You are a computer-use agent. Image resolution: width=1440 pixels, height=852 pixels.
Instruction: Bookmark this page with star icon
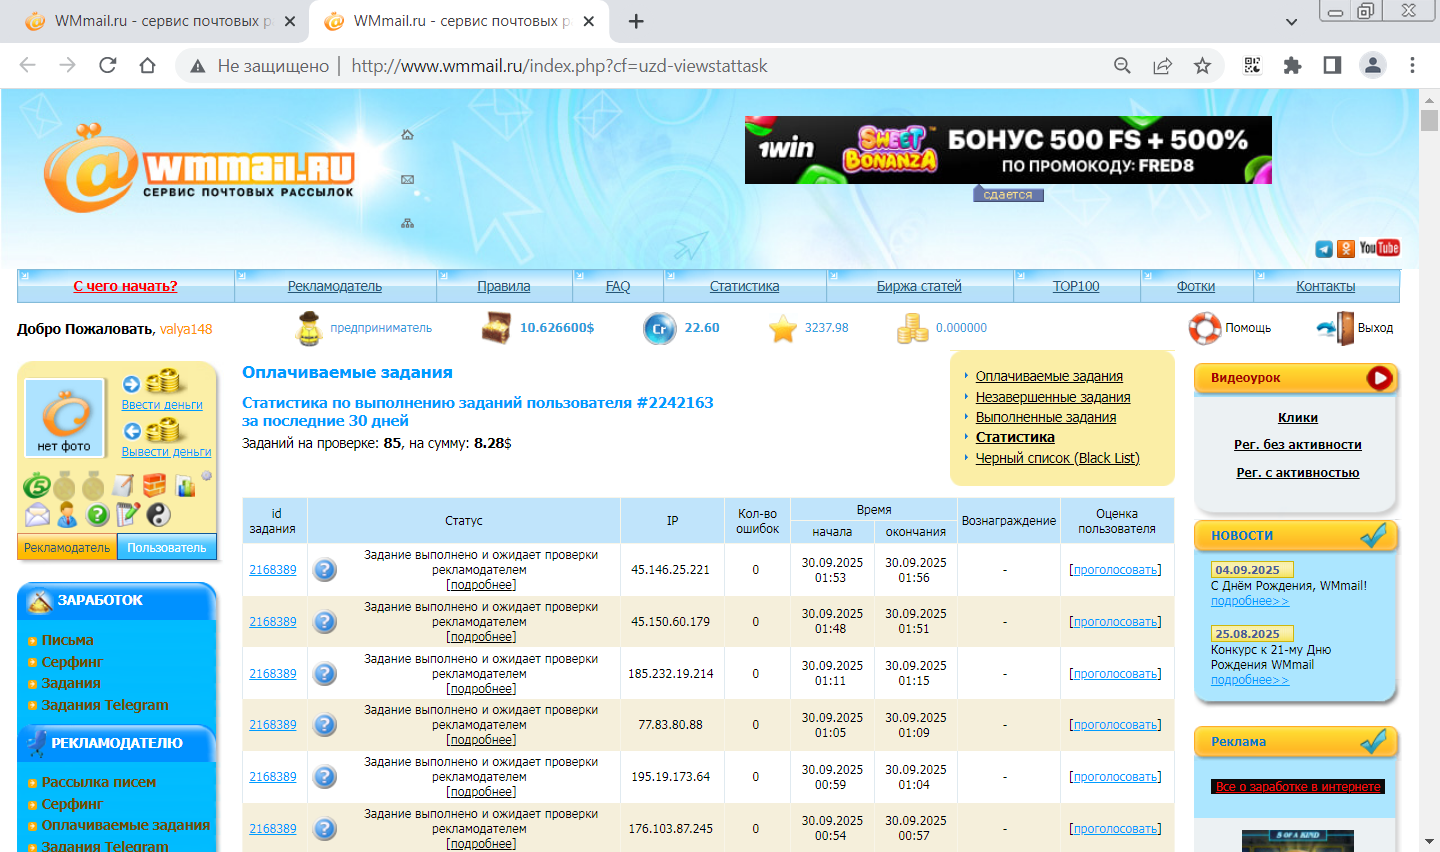click(x=1202, y=66)
